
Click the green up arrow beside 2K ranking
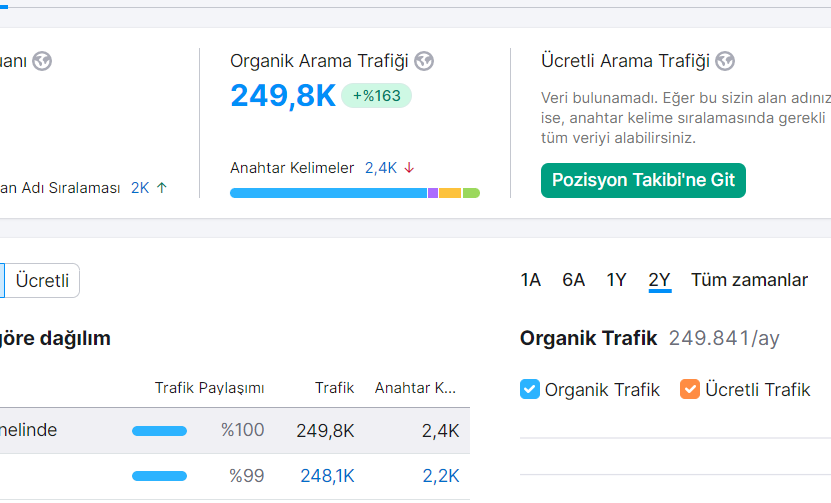coord(162,188)
